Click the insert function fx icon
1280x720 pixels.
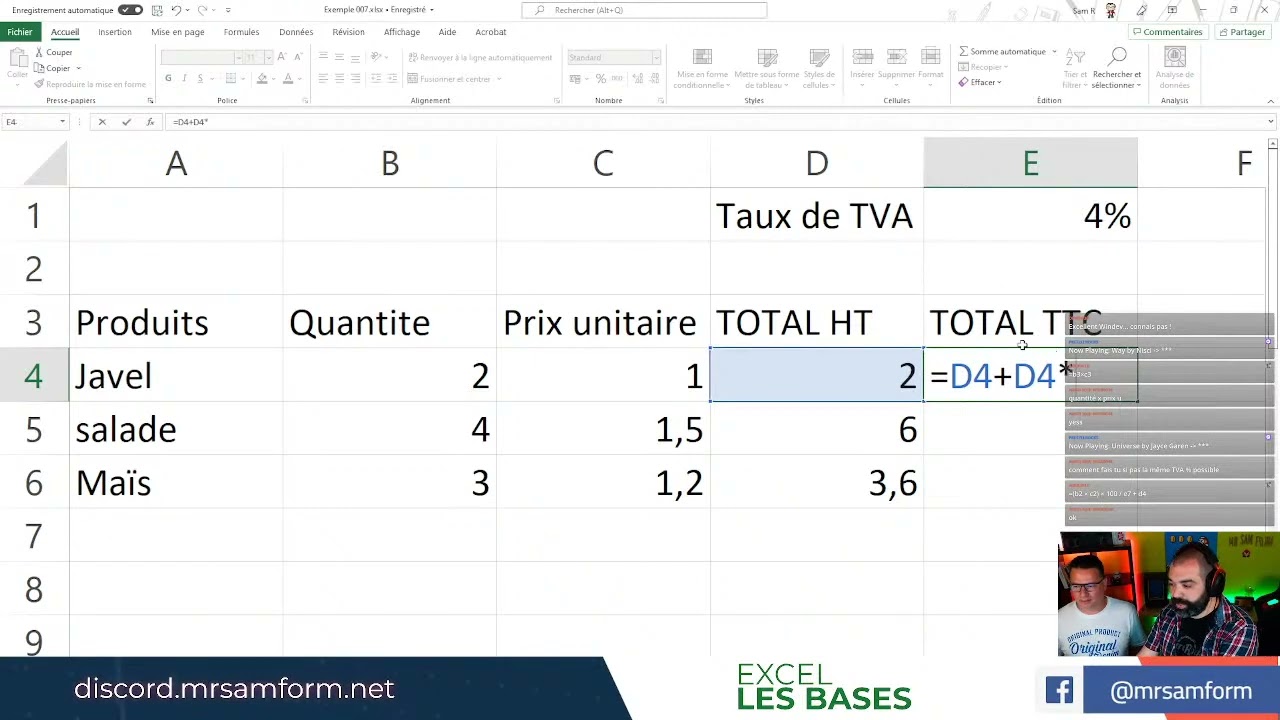(150, 122)
